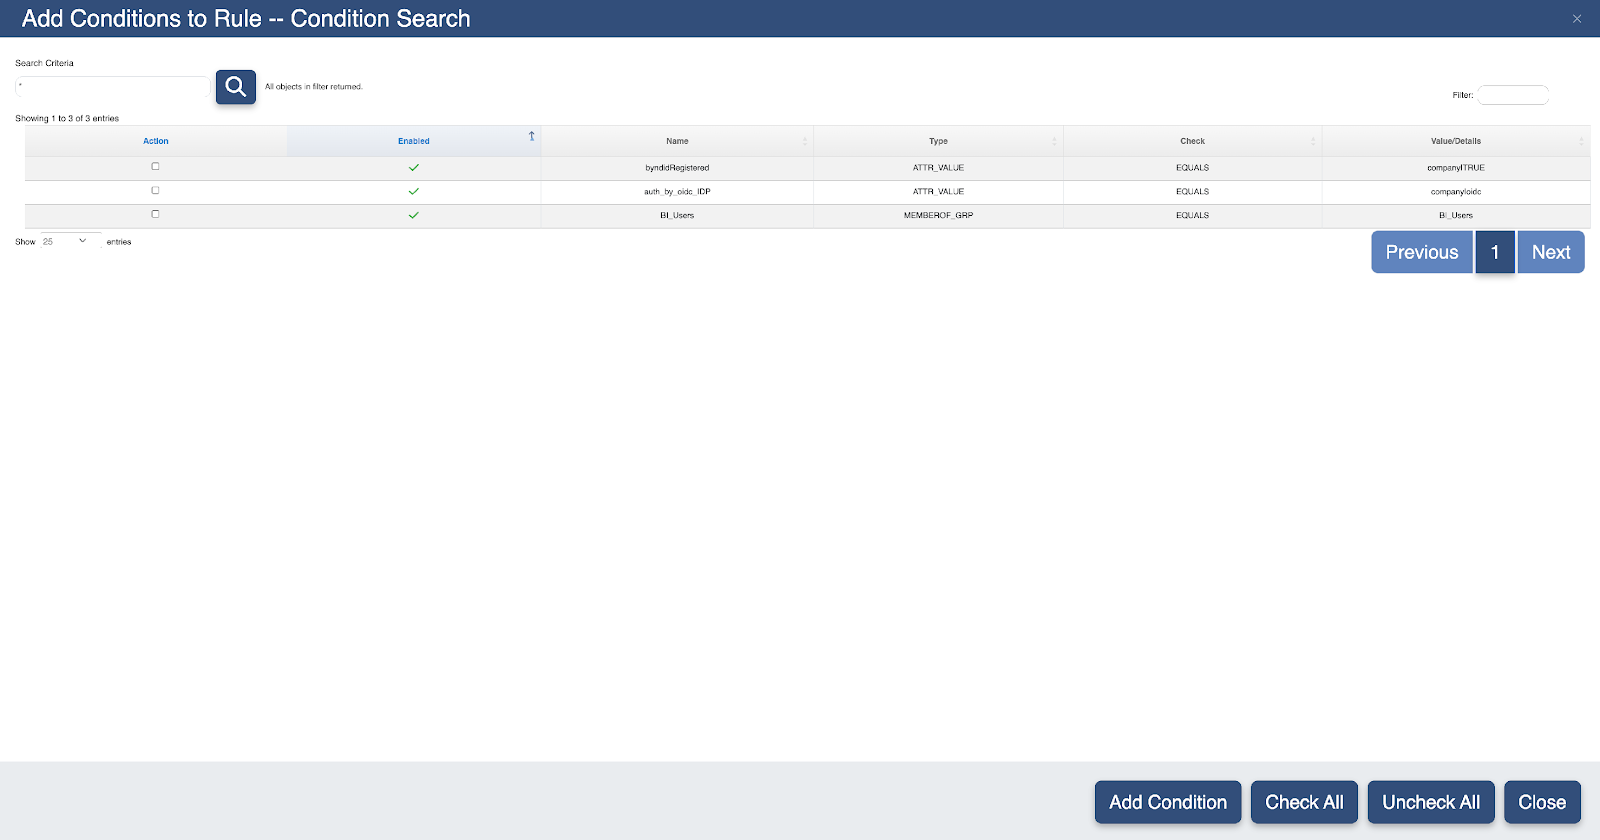Image resolution: width=1600 pixels, height=840 pixels.
Task: Click the Uncheck All button
Action: (1431, 802)
